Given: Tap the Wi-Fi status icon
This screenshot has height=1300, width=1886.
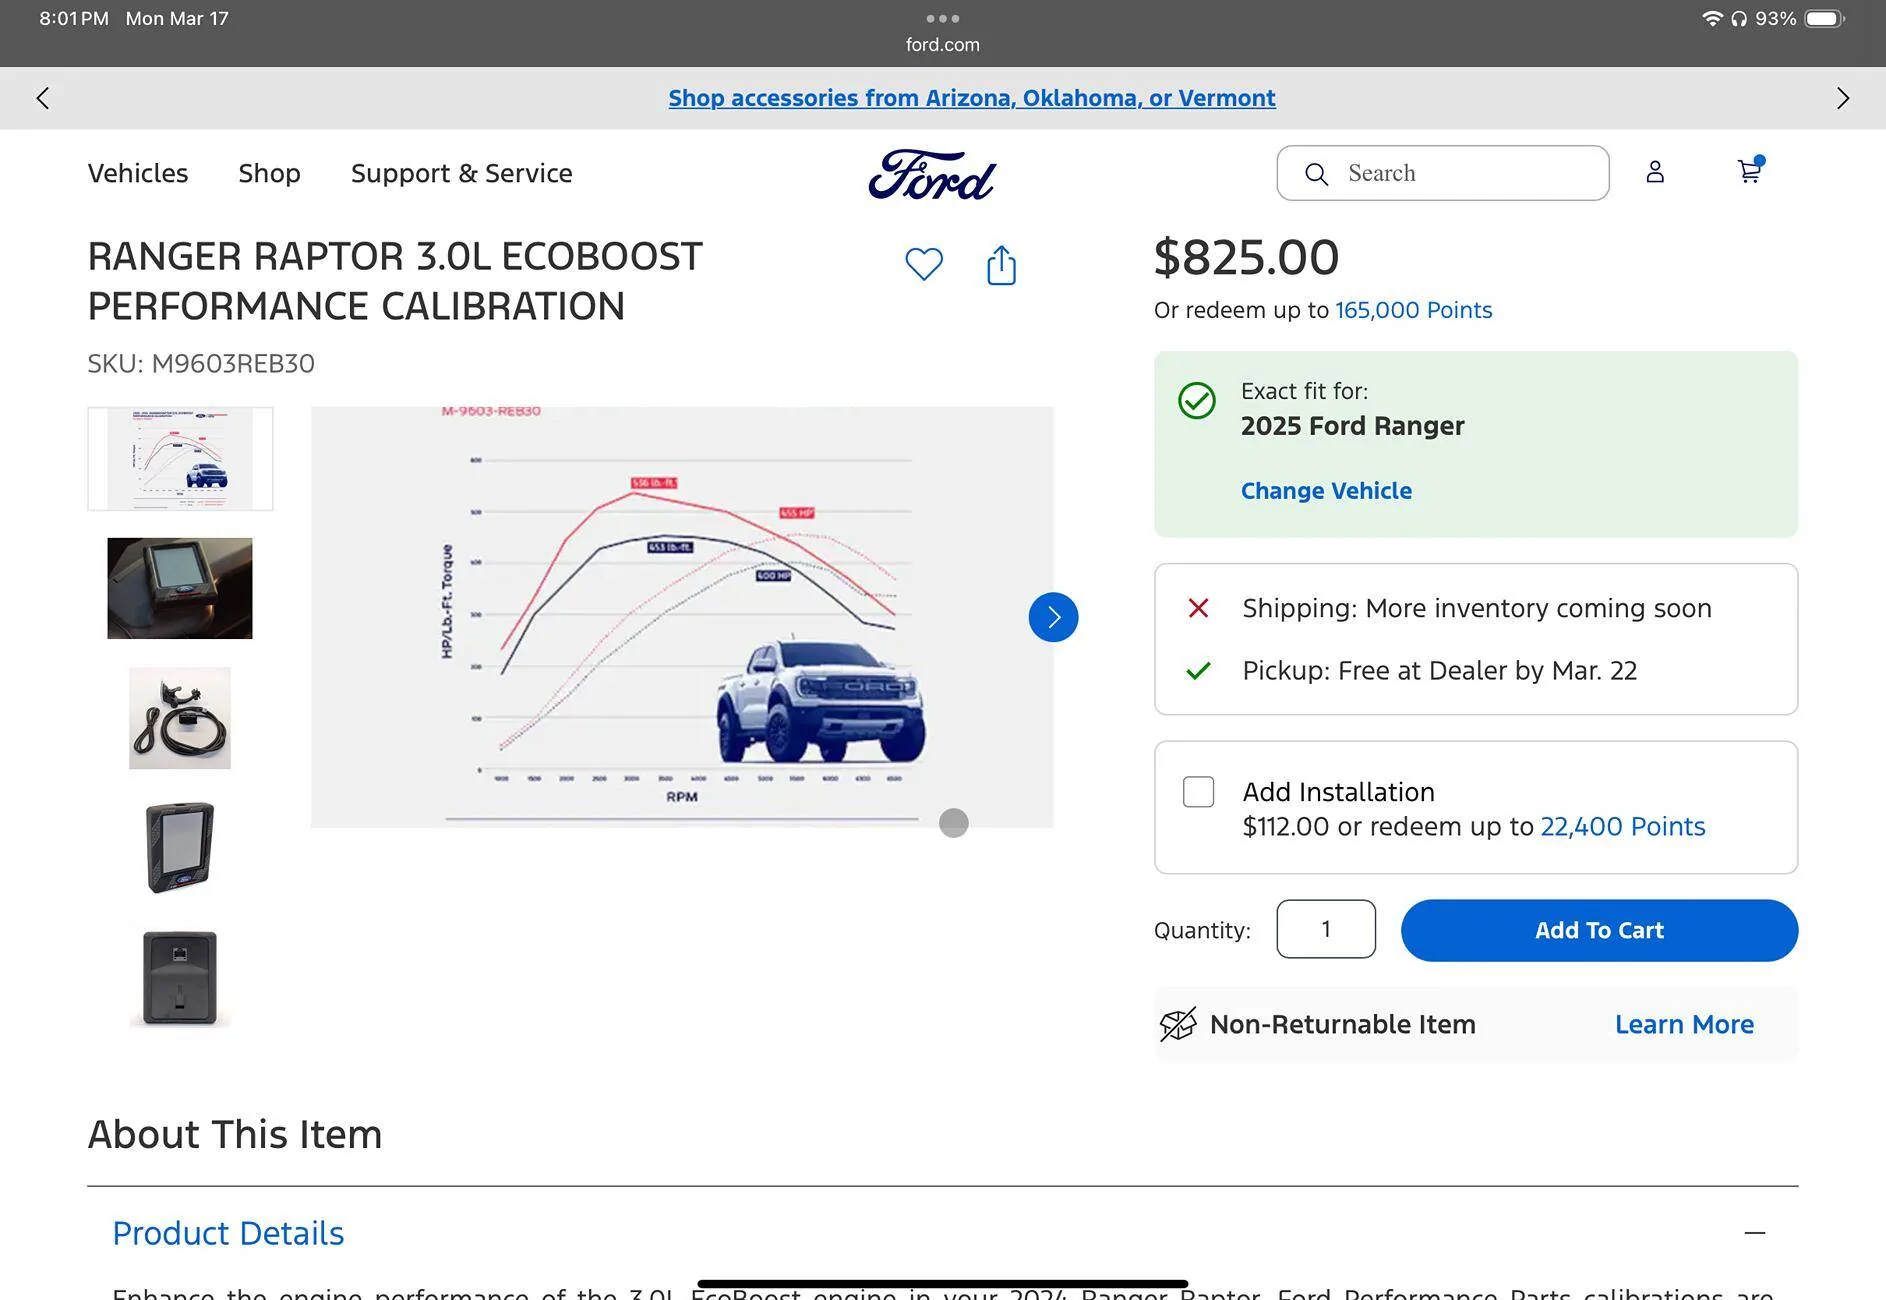Looking at the screenshot, I should coord(1712,18).
